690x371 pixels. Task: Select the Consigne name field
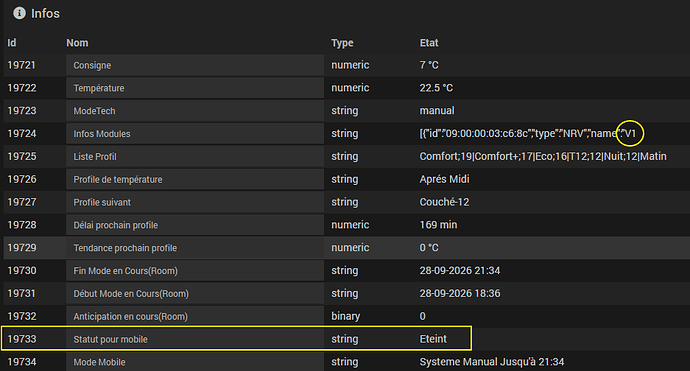click(195, 65)
